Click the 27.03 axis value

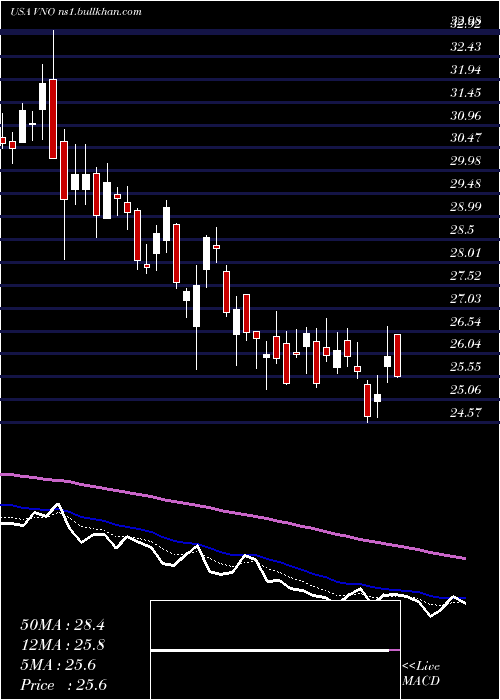click(x=466, y=298)
